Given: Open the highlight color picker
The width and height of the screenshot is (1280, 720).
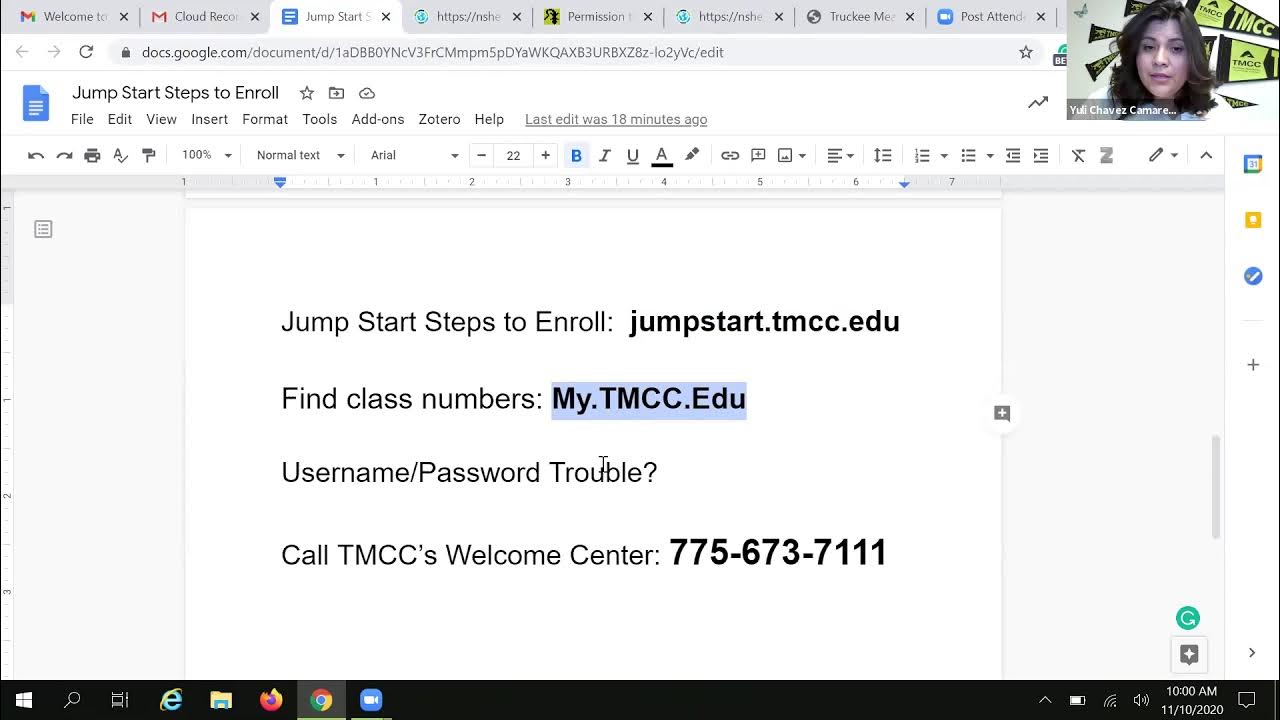Looking at the screenshot, I should pyautogui.click(x=691, y=155).
